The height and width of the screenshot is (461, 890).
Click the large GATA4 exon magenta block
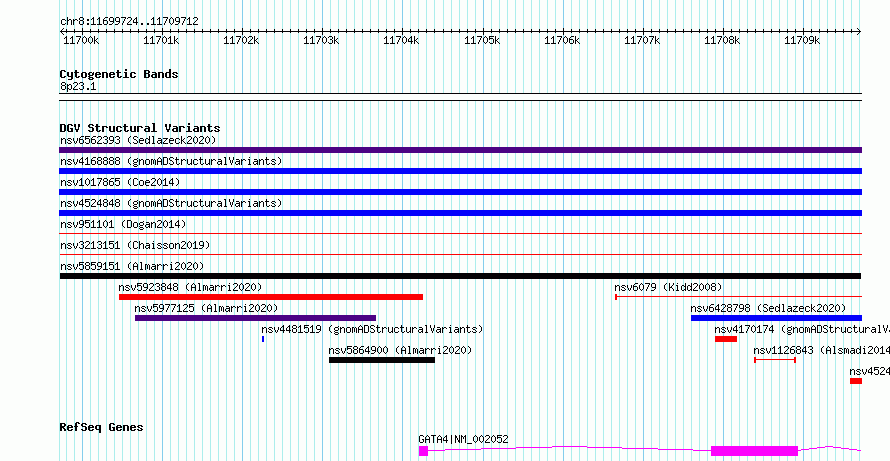click(x=754, y=451)
